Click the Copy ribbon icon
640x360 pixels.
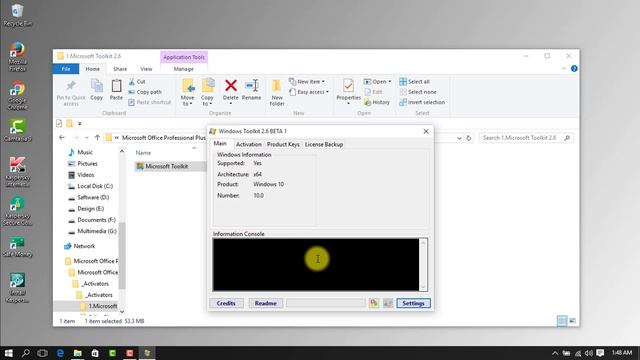pos(97,89)
